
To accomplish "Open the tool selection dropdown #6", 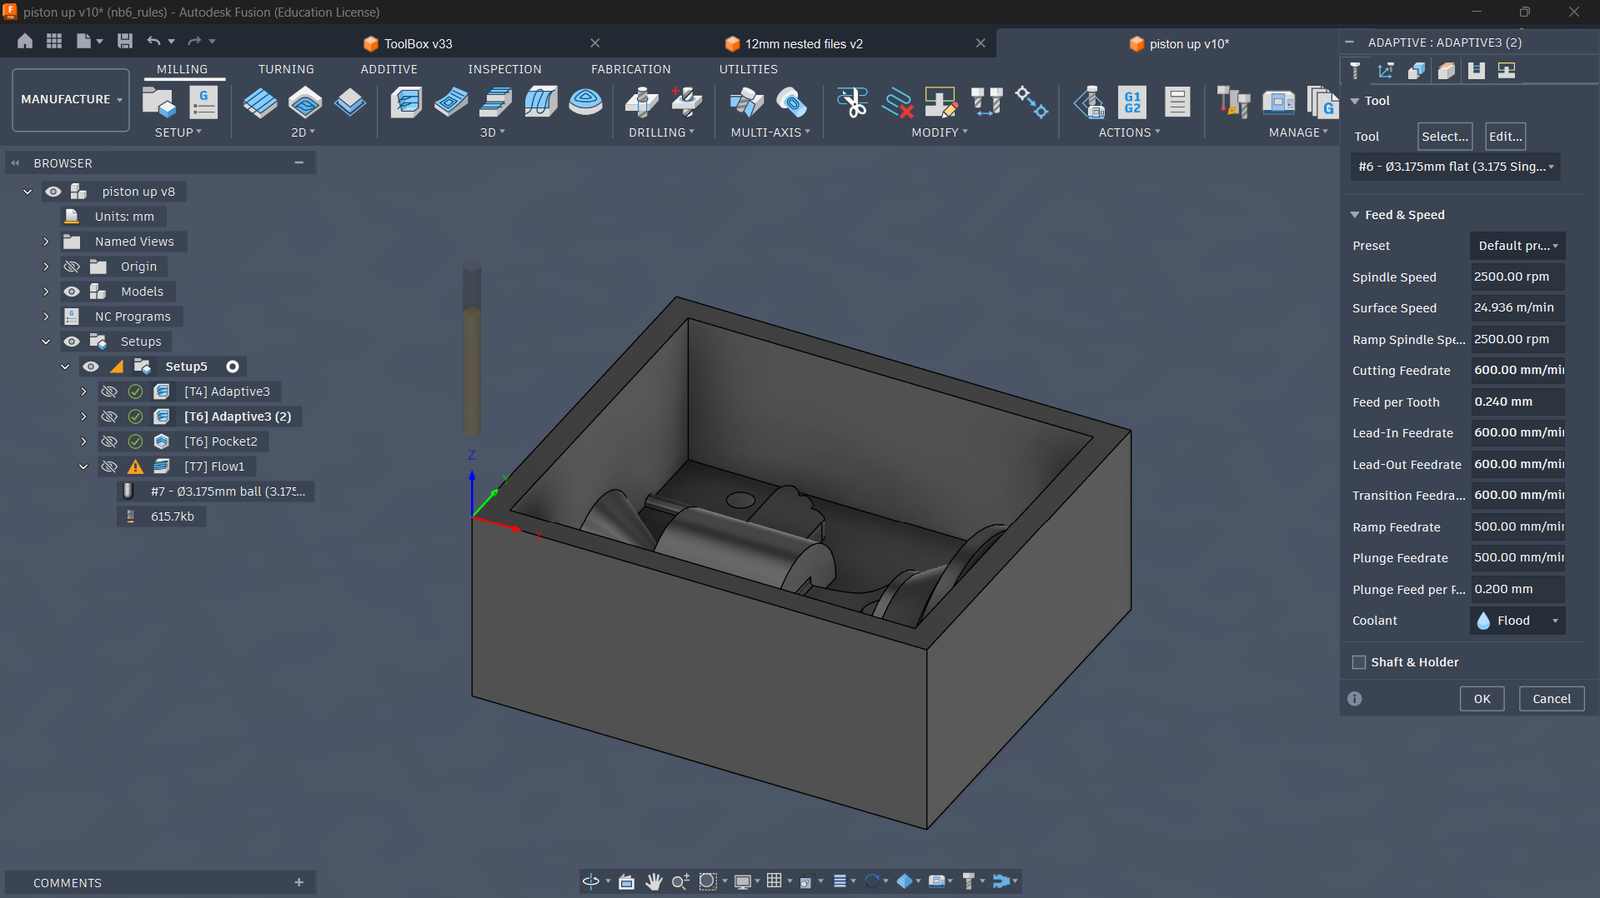I will point(1455,167).
